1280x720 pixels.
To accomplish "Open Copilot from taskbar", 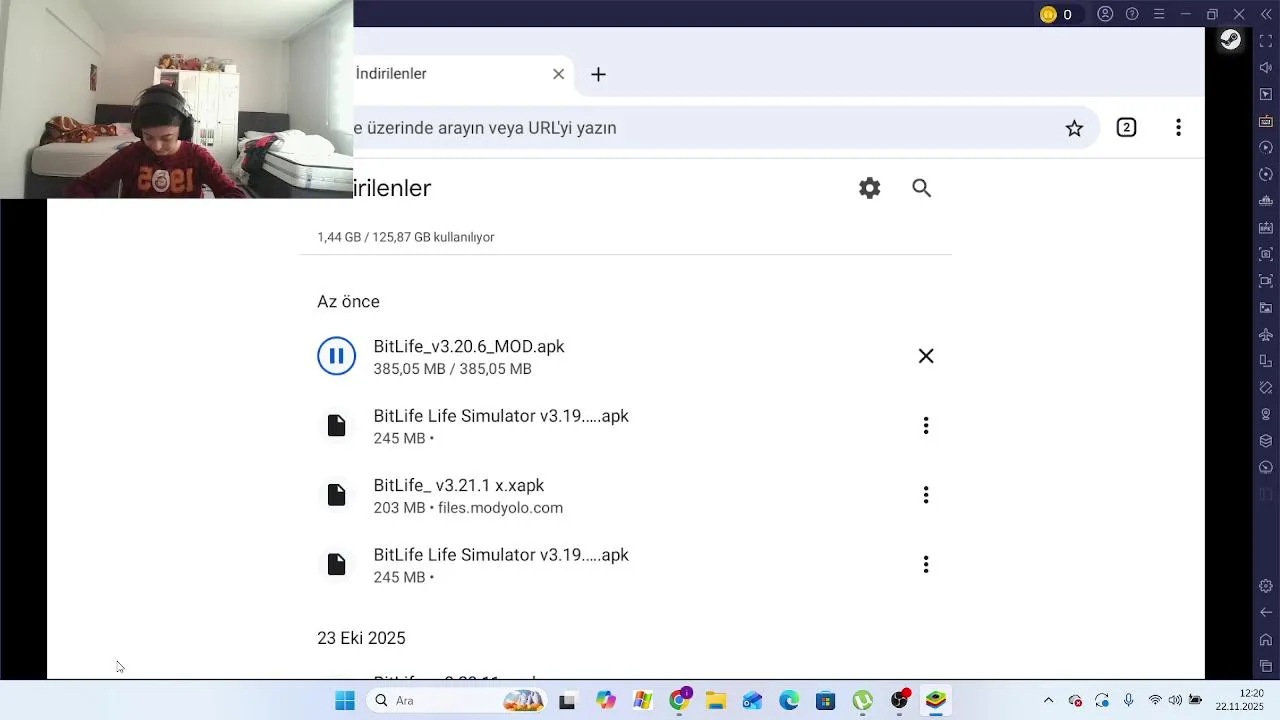I will (606, 701).
